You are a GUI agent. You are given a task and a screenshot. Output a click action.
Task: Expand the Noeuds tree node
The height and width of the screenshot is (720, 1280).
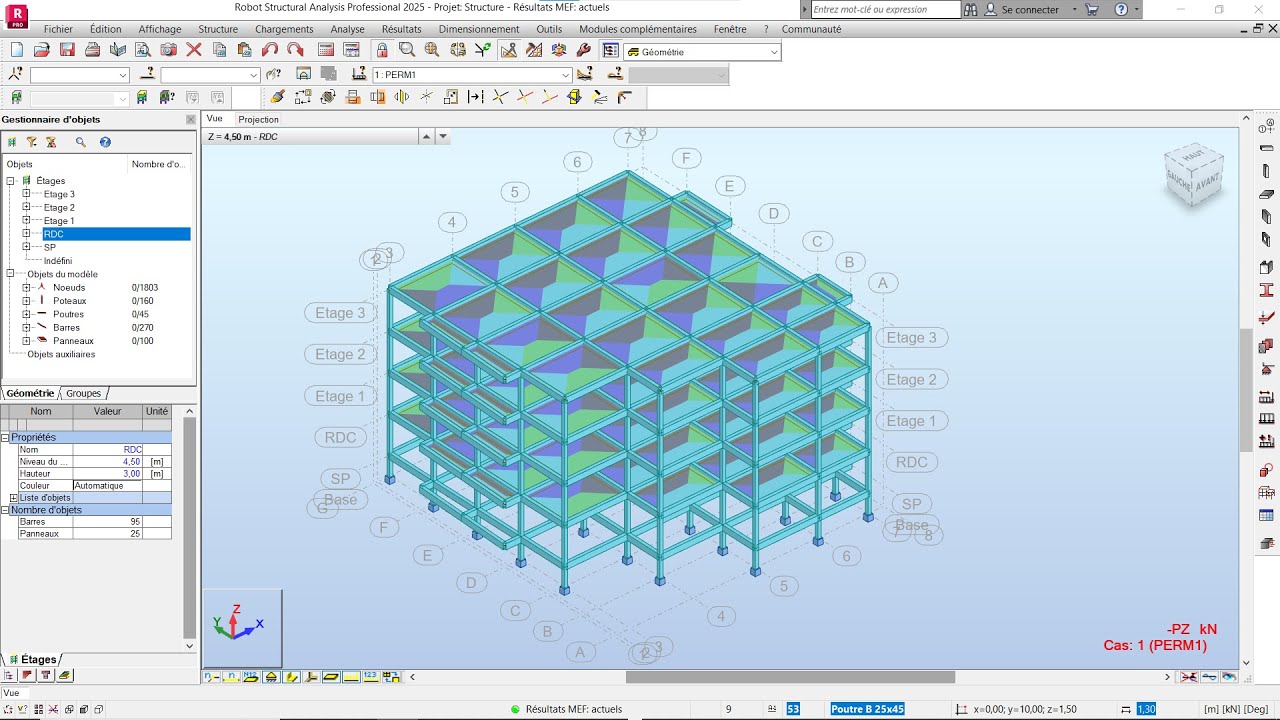(26, 287)
